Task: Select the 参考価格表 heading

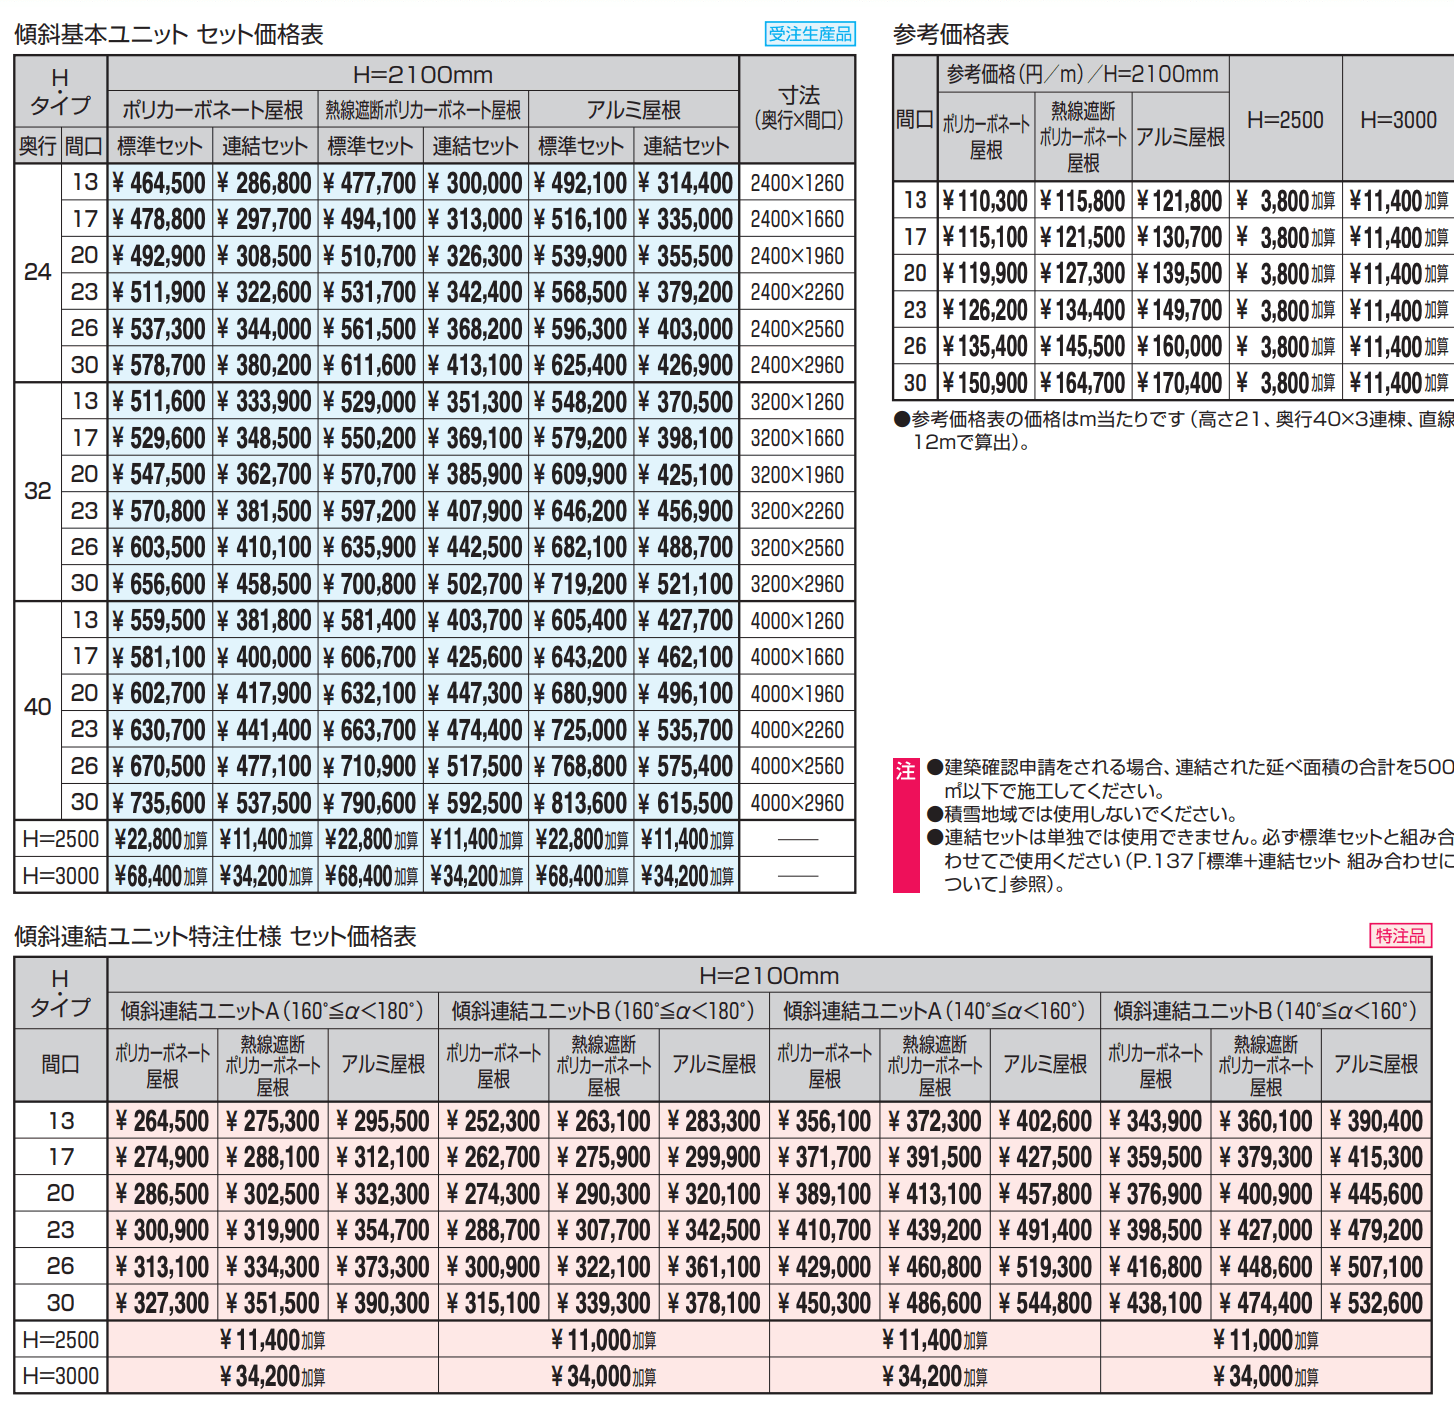Action: (x=950, y=35)
